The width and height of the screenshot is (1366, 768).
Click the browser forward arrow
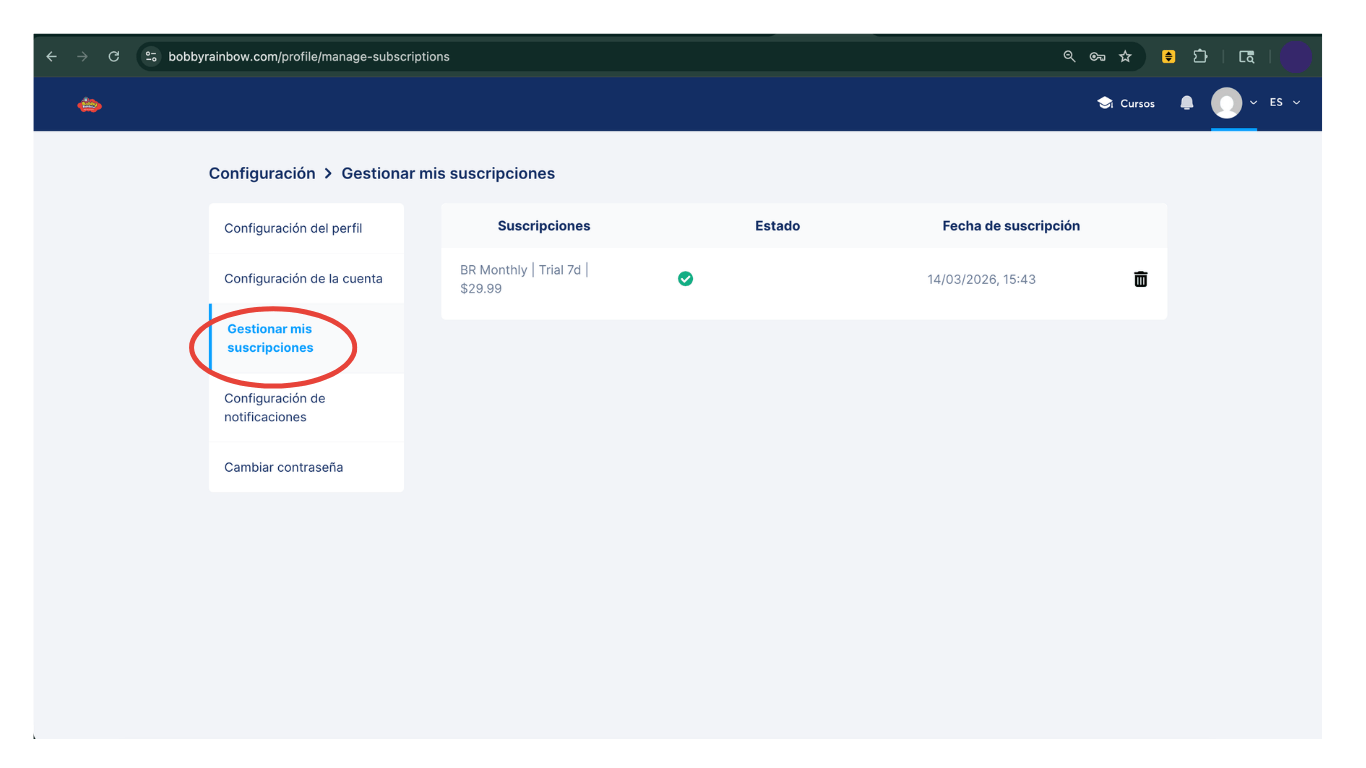click(82, 57)
